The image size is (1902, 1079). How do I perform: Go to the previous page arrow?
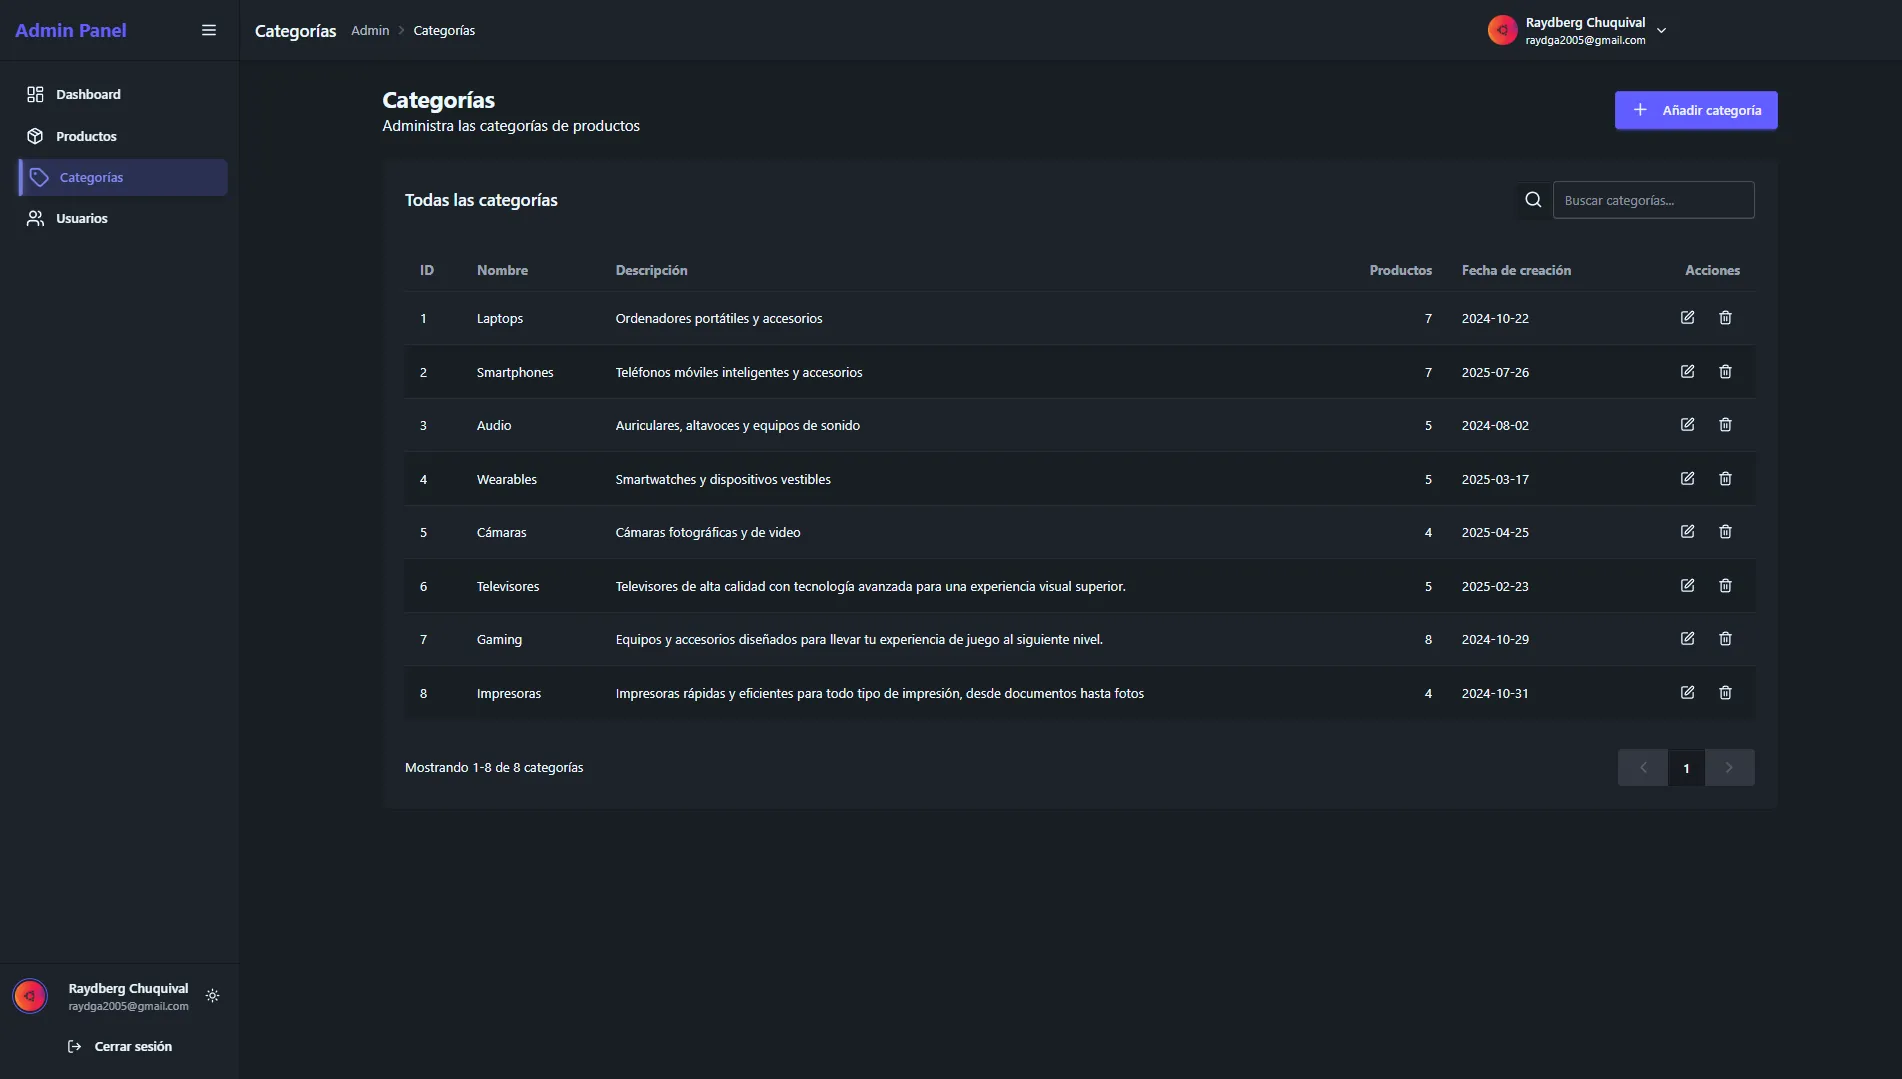[x=1643, y=768]
